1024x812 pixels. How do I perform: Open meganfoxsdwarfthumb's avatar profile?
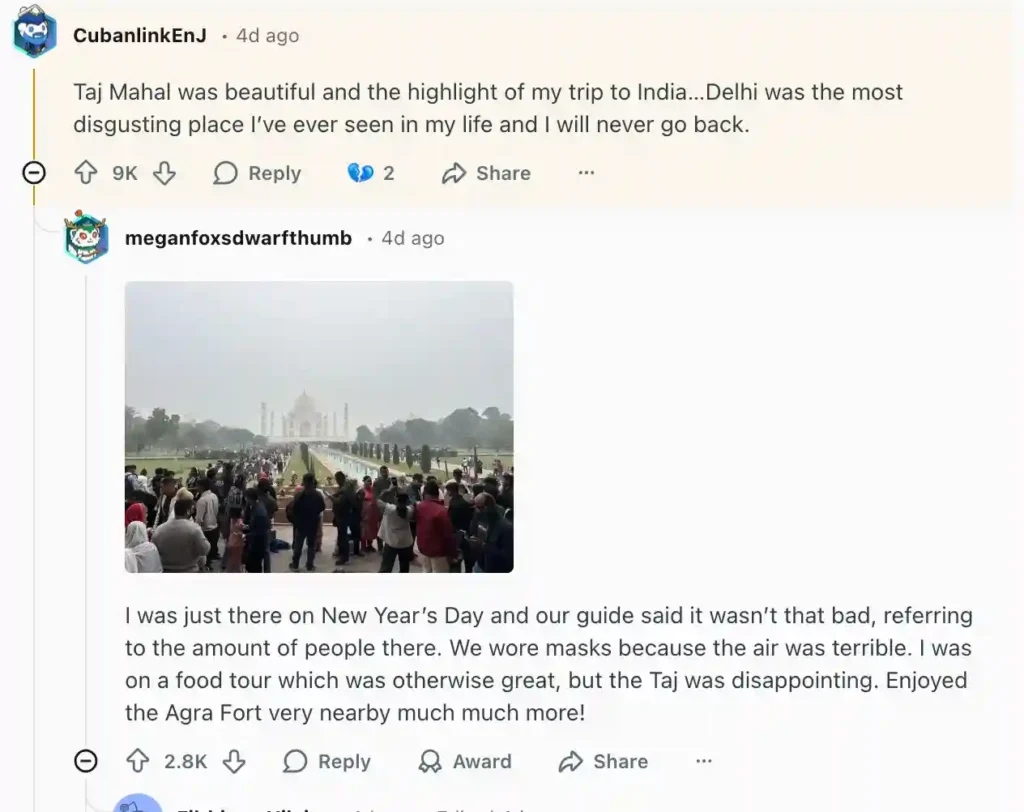tap(87, 238)
